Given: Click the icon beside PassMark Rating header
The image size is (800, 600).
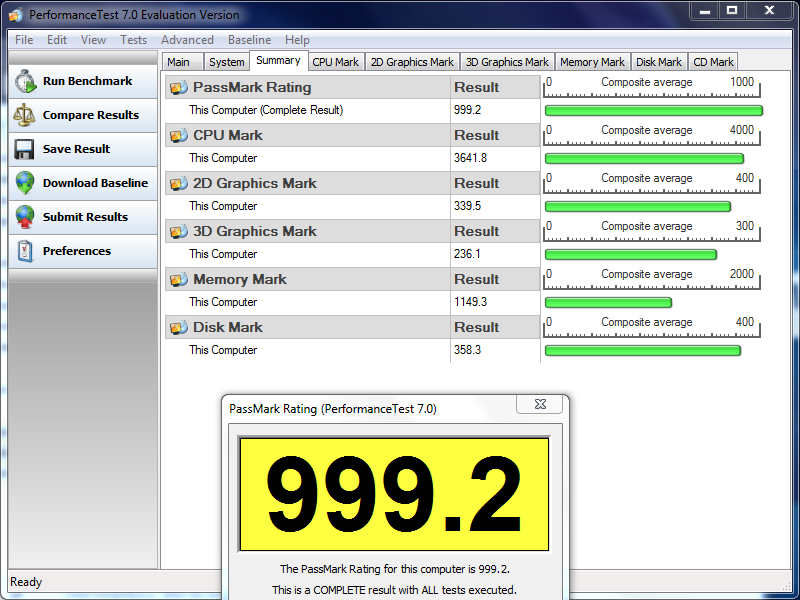Looking at the screenshot, I should (x=179, y=87).
